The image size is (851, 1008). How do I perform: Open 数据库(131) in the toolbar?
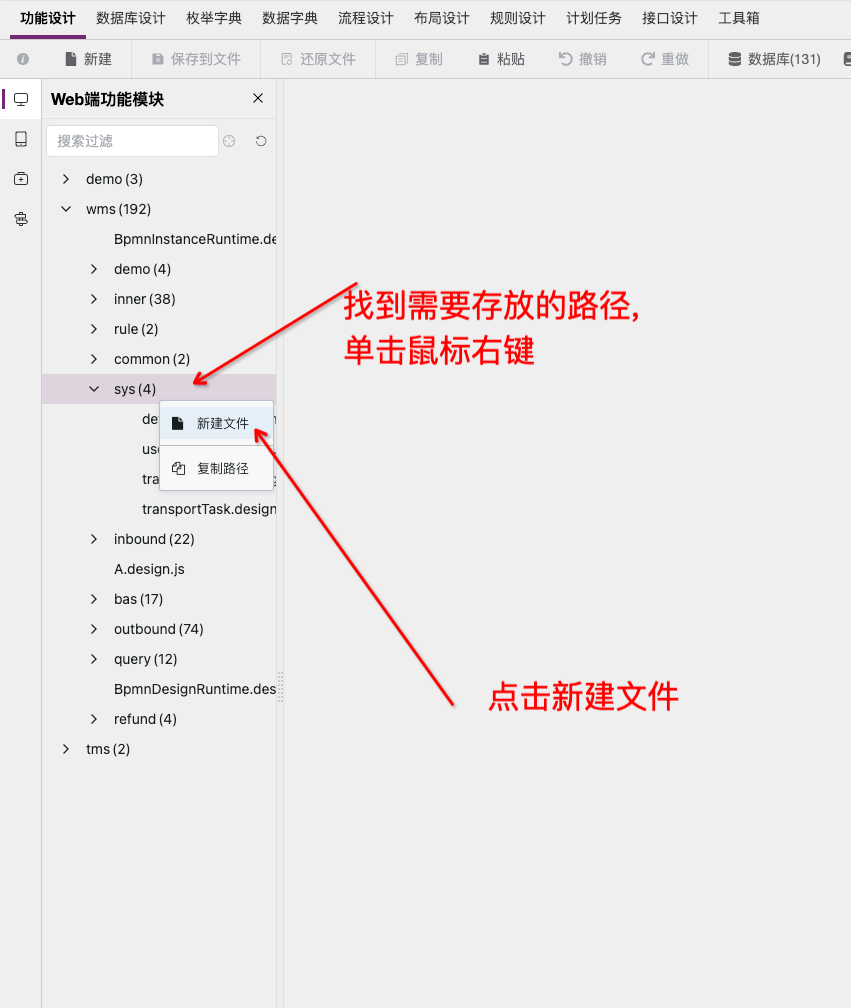(774, 59)
